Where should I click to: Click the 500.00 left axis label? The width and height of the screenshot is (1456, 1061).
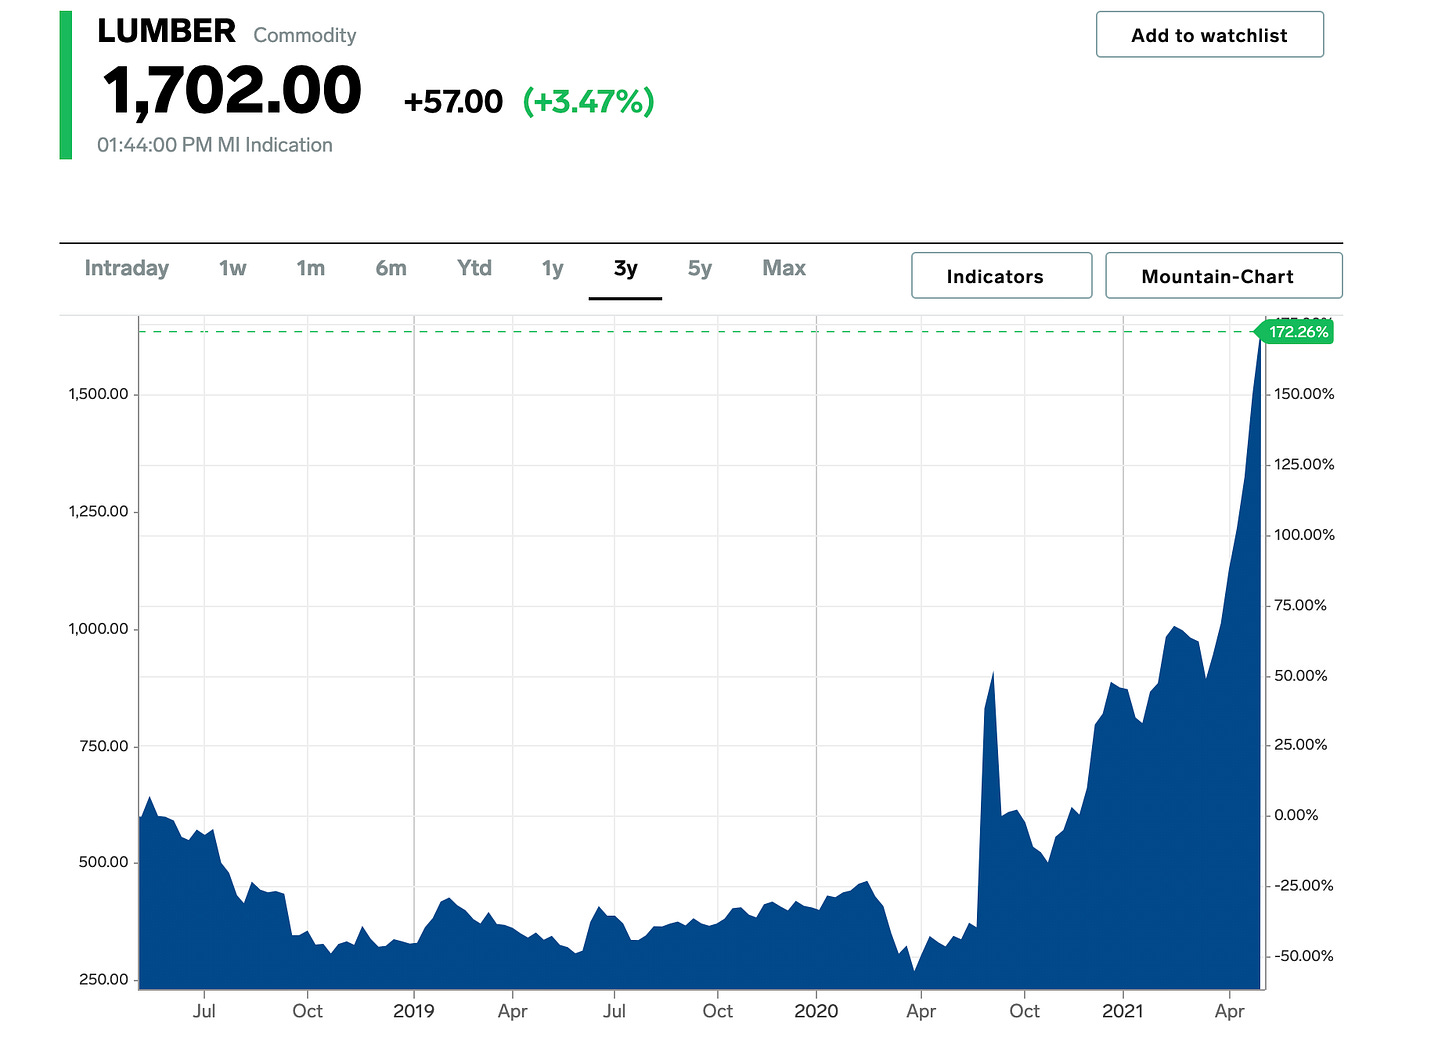pyautogui.click(x=104, y=862)
